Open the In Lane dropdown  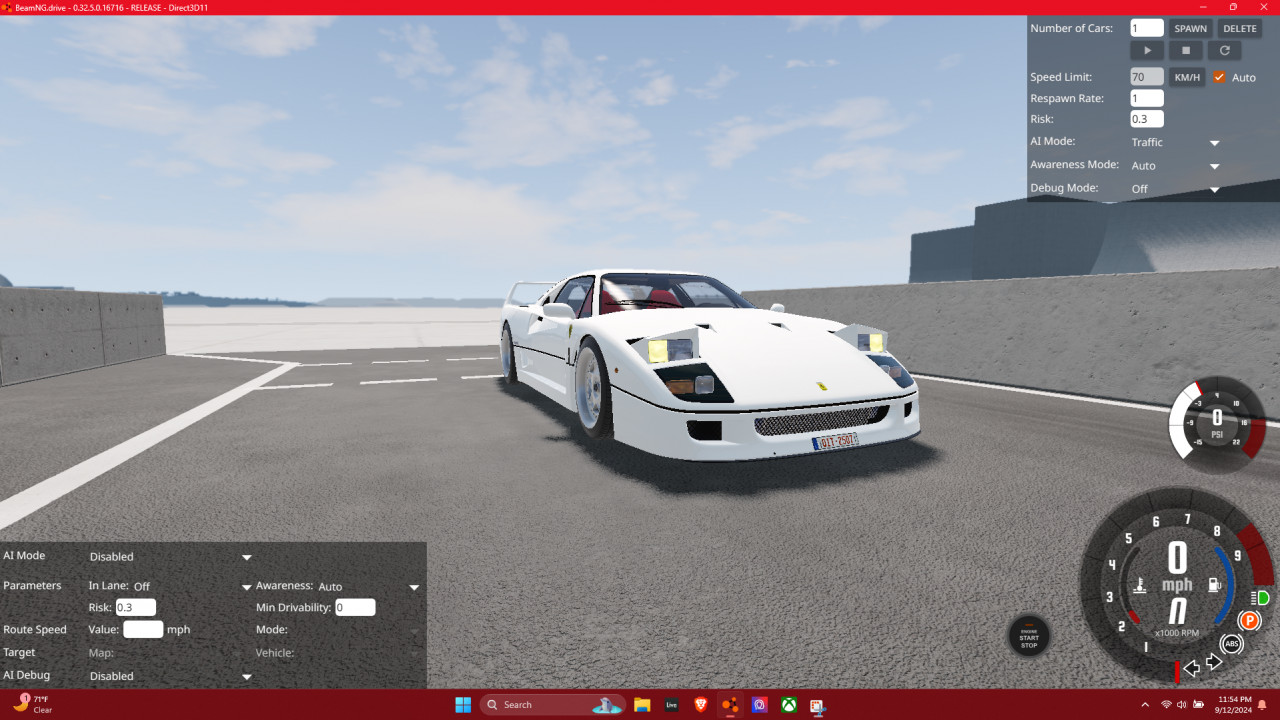(x=192, y=586)
